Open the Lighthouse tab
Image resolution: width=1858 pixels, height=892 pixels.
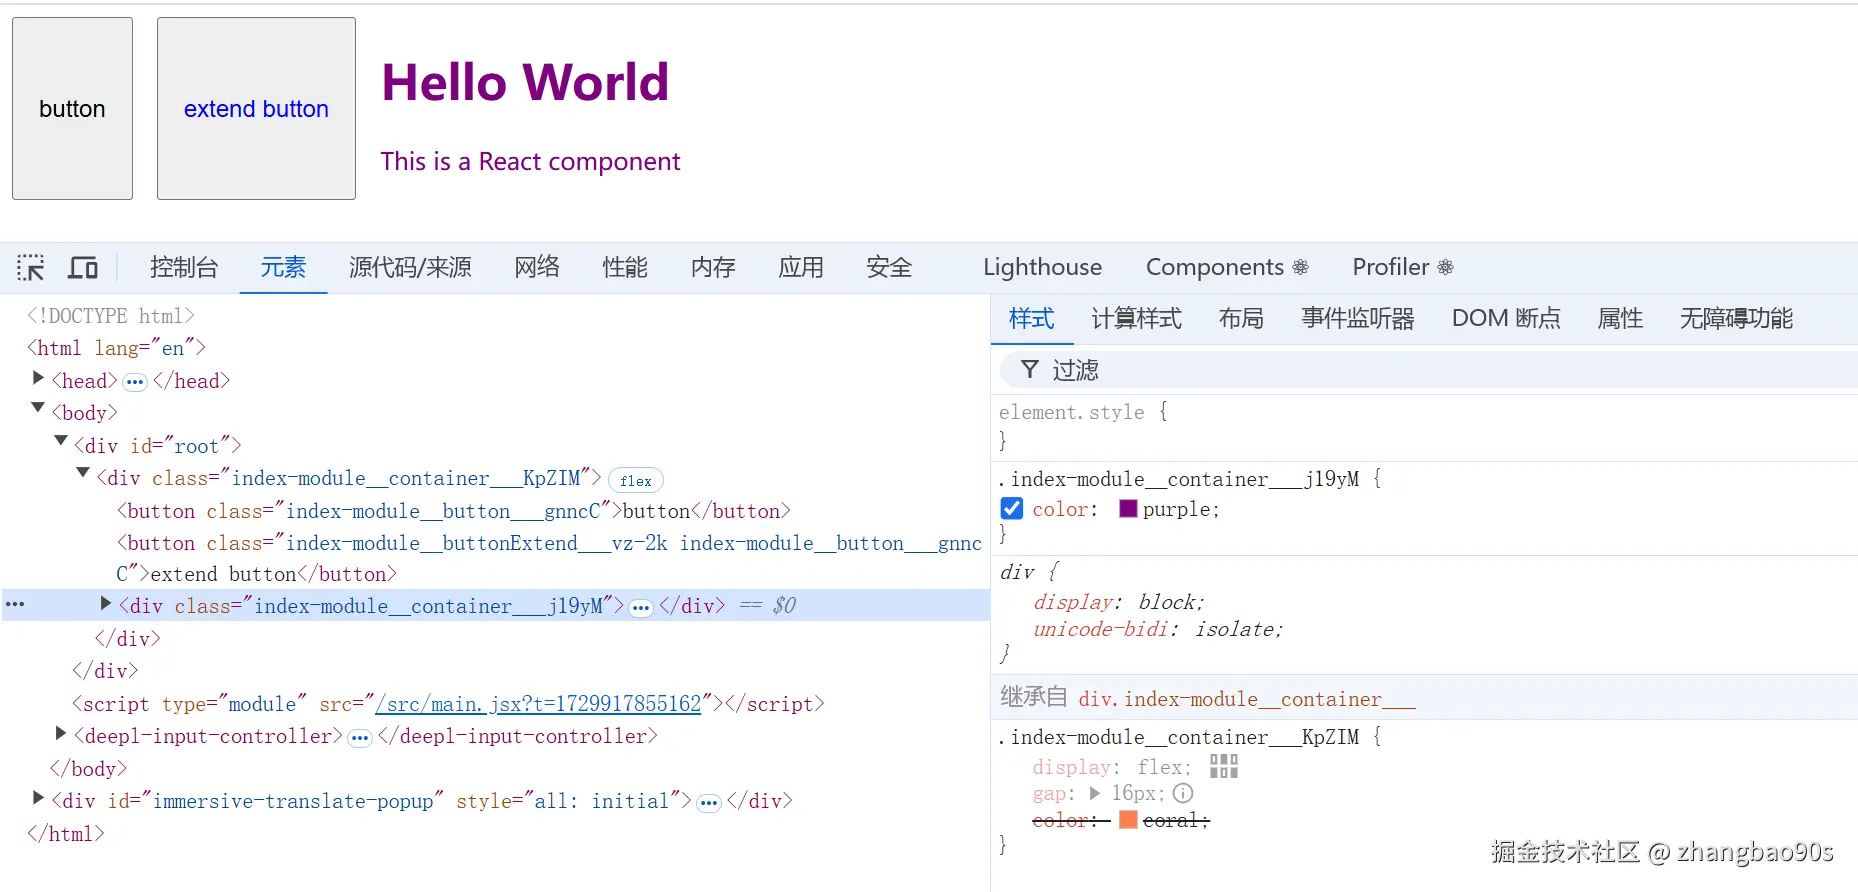(x=1042, y=267)
